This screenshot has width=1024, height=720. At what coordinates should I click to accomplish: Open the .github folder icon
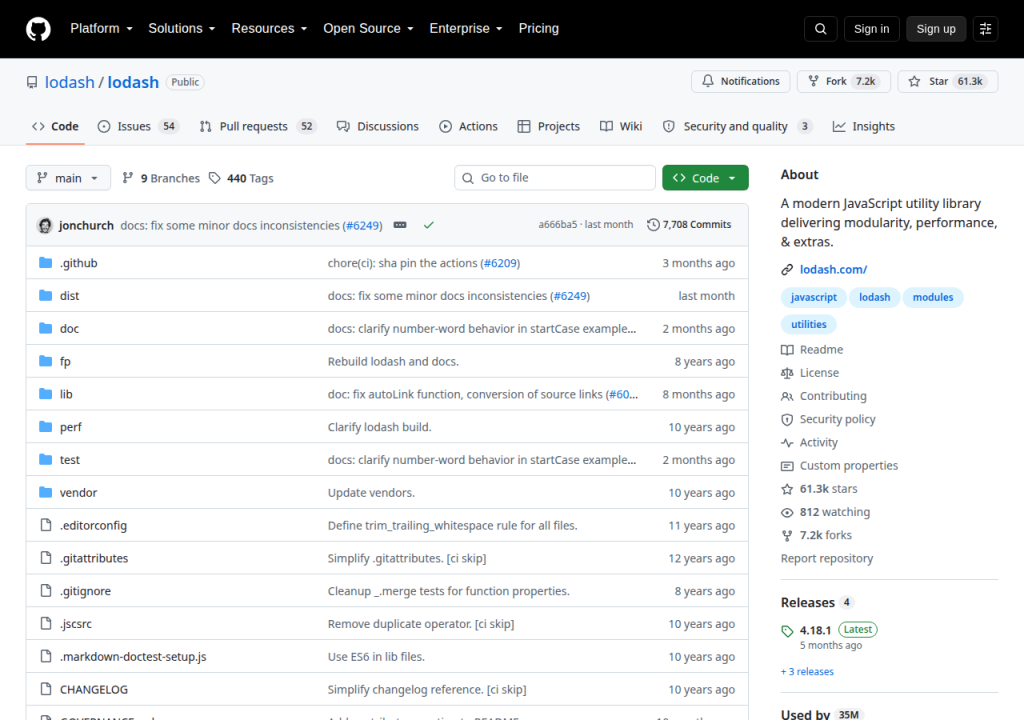[x=45, y=263]
